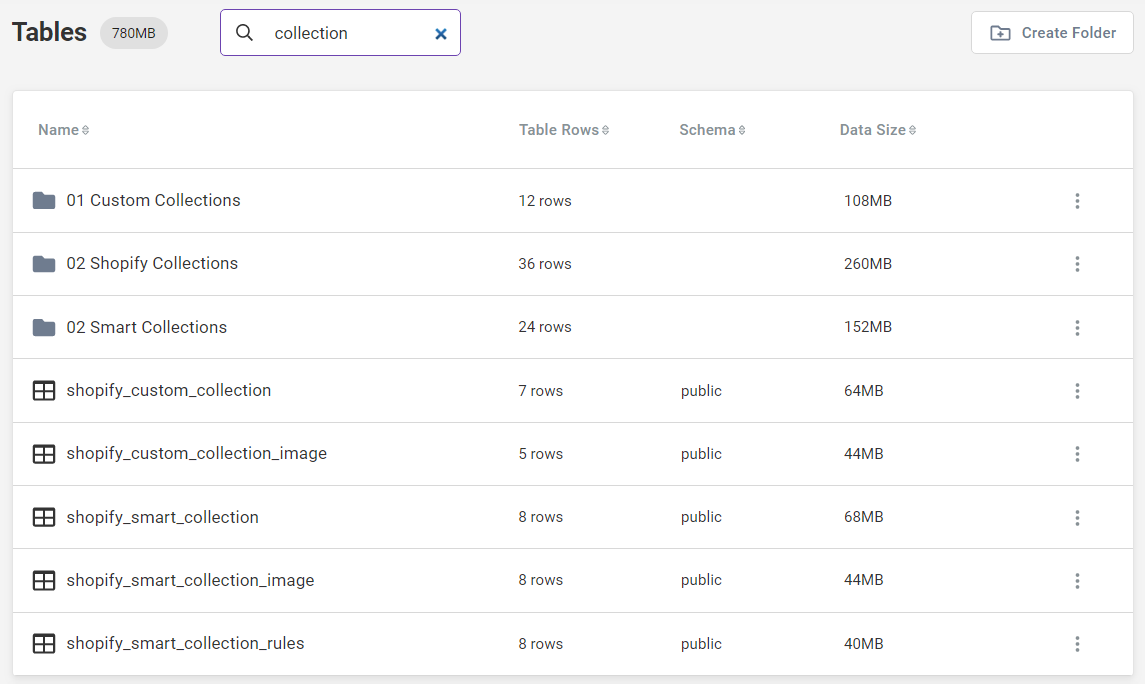The width and height of the screenshot is (1145, 684).
Task: Click the 260MB data size value
Action: click(868, 264)
